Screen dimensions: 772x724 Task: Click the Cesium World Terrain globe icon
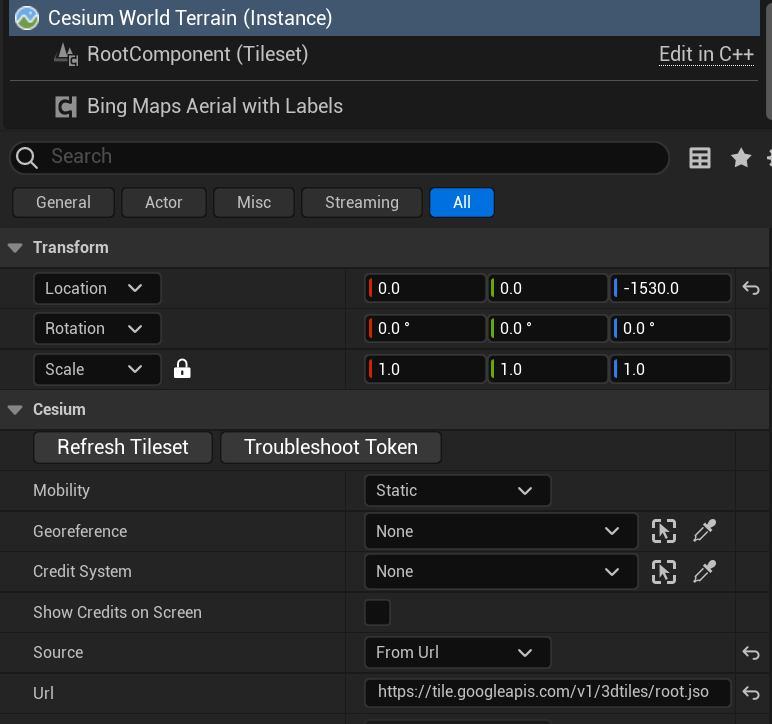27,18
